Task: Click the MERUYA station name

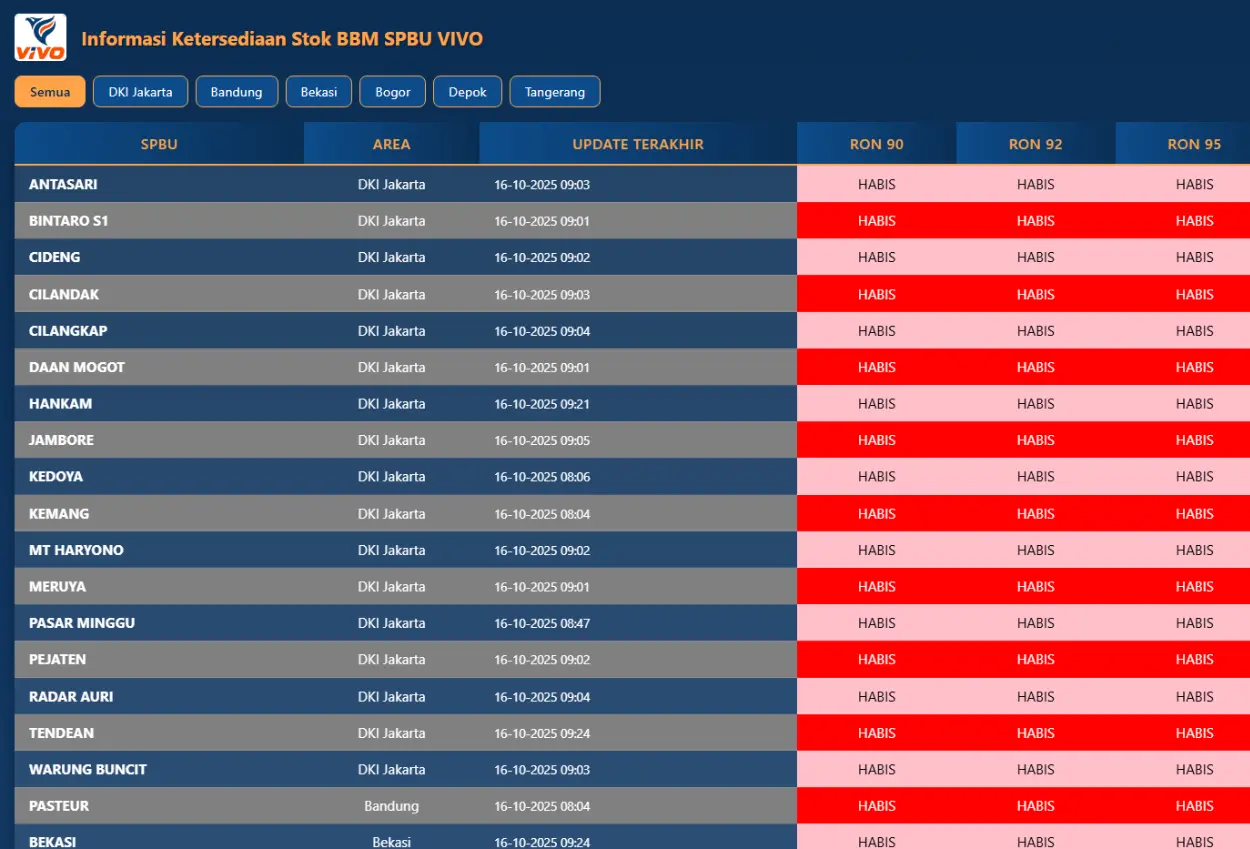Action: click(57, 587)
